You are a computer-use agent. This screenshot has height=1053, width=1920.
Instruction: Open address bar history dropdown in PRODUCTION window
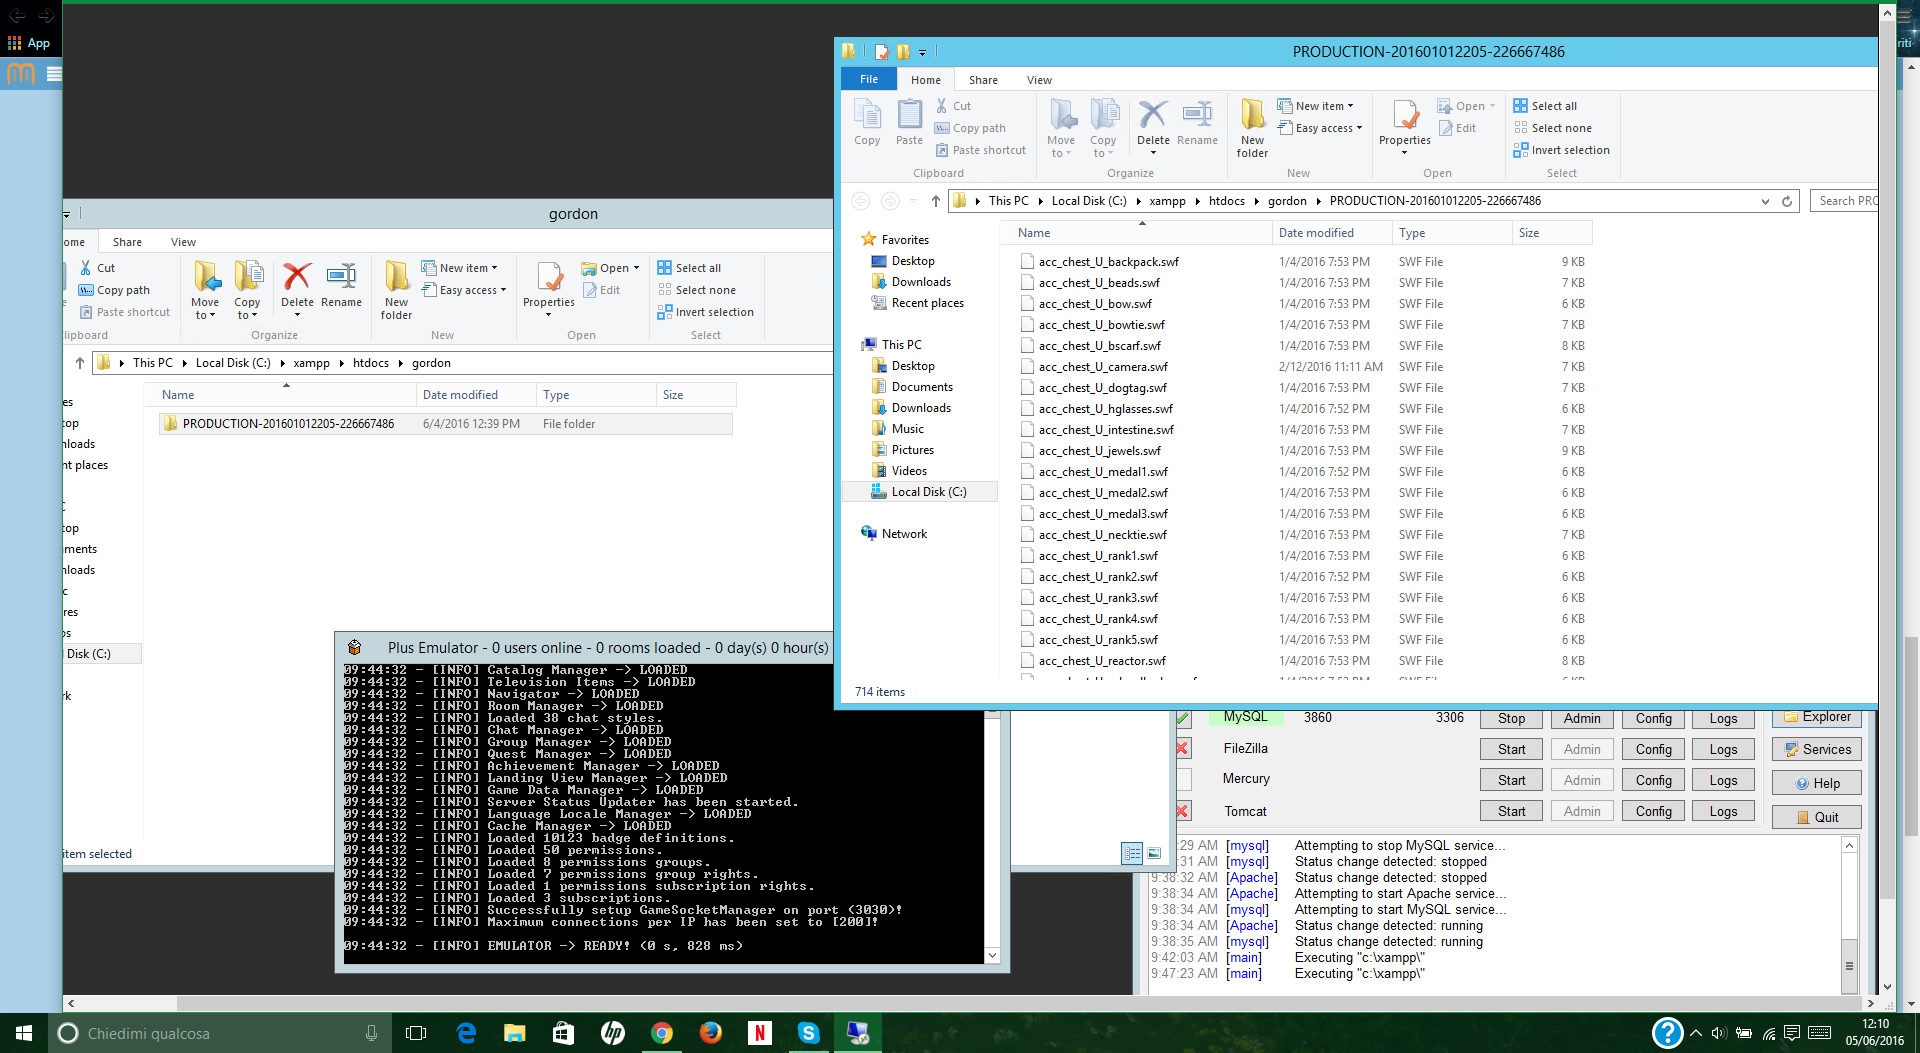click(x=1765, y=201)
